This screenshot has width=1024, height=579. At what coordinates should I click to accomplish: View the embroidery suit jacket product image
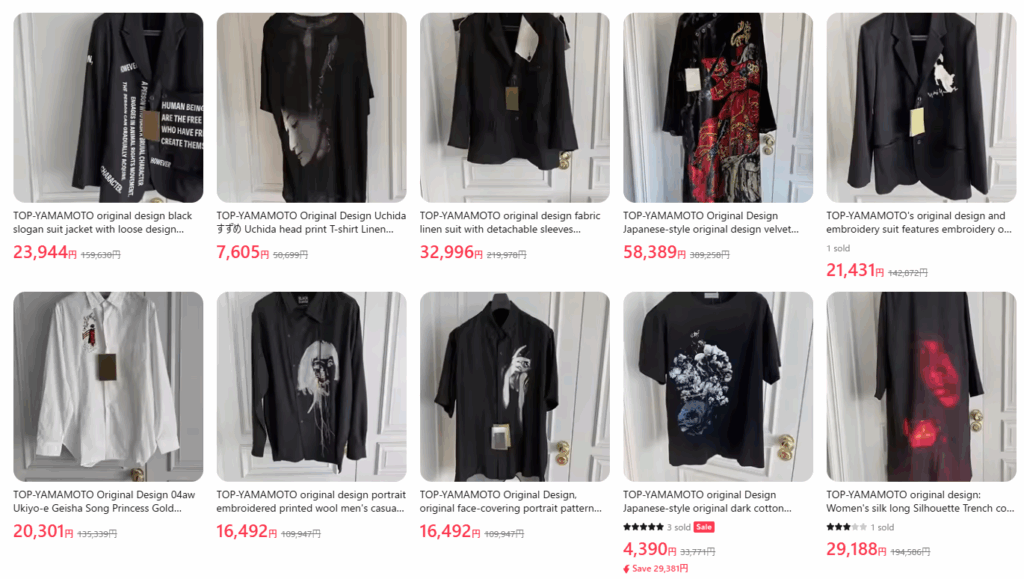[921, 108]
